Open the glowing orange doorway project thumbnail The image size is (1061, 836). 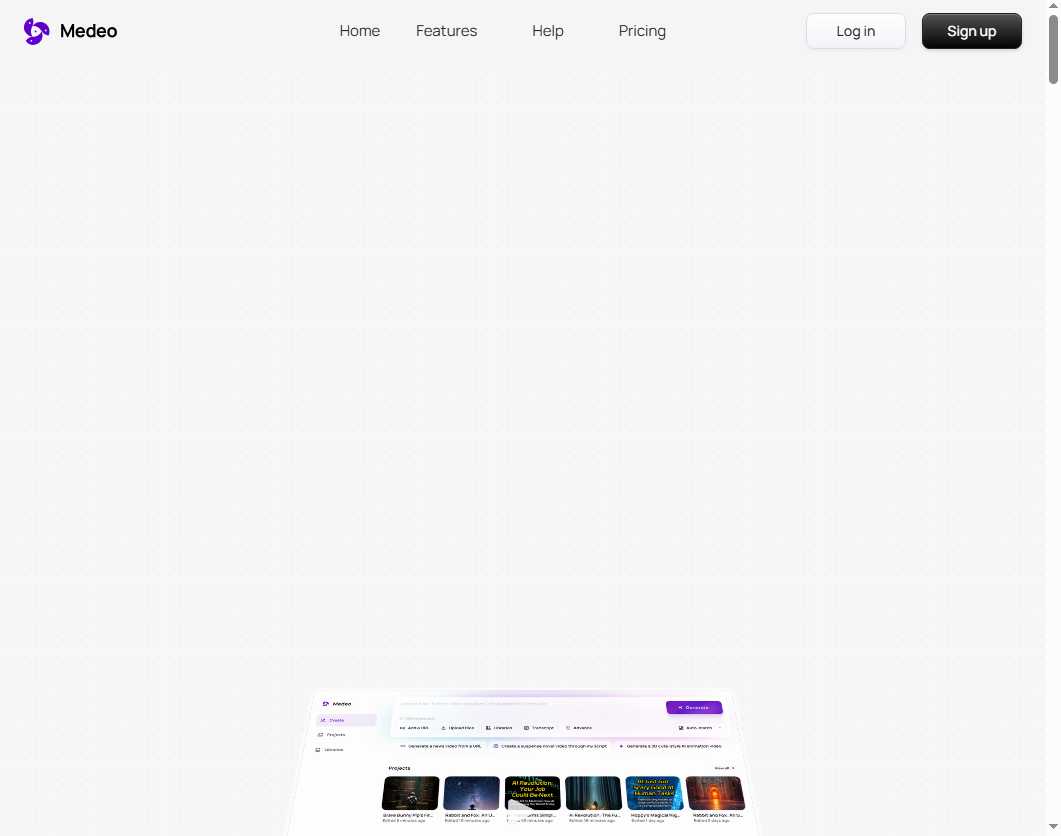pyautogui.click(x=714, y=793)
